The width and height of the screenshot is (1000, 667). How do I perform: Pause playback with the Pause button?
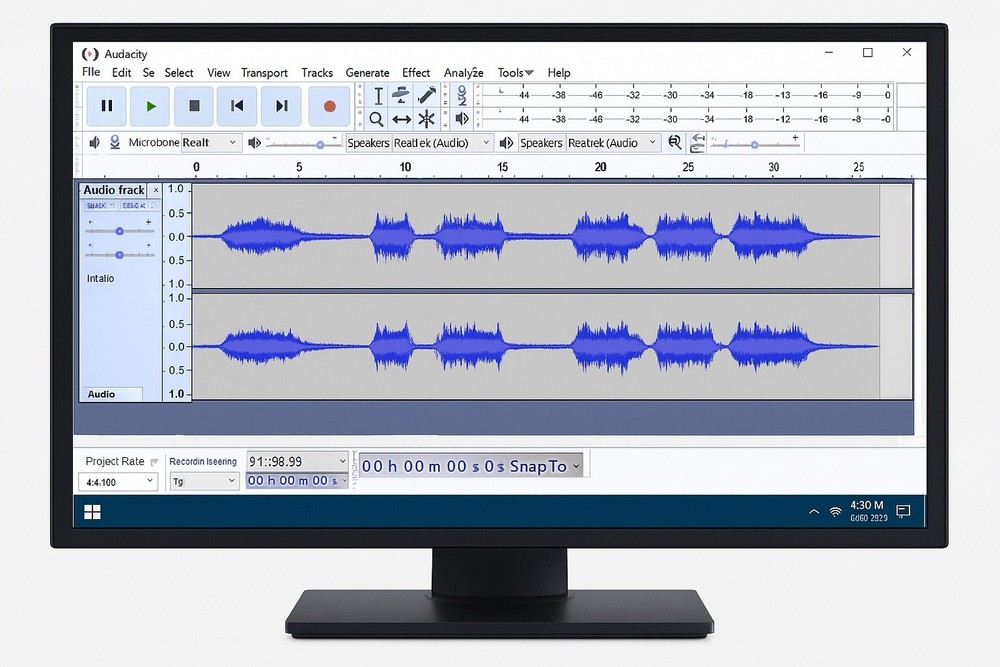pos(107,106)
